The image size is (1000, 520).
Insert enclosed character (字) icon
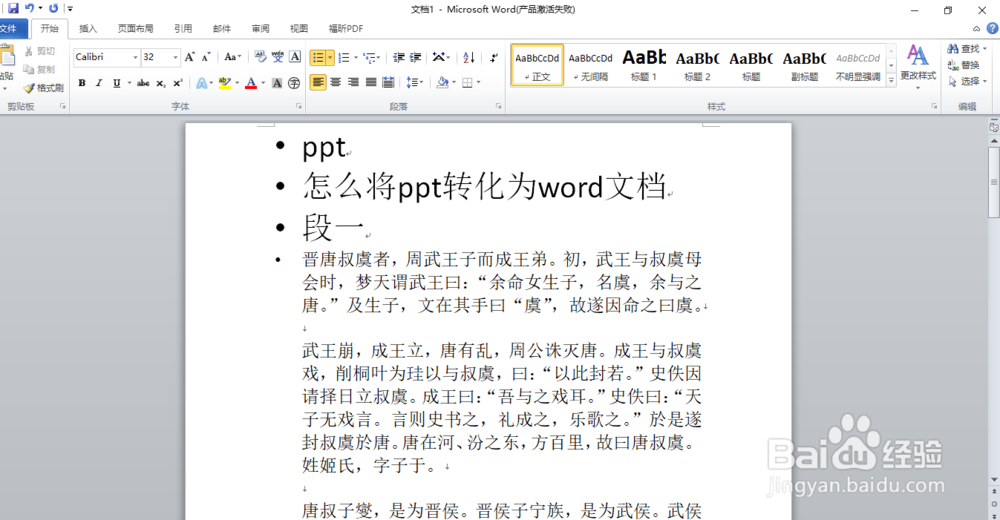pos(294,83)
